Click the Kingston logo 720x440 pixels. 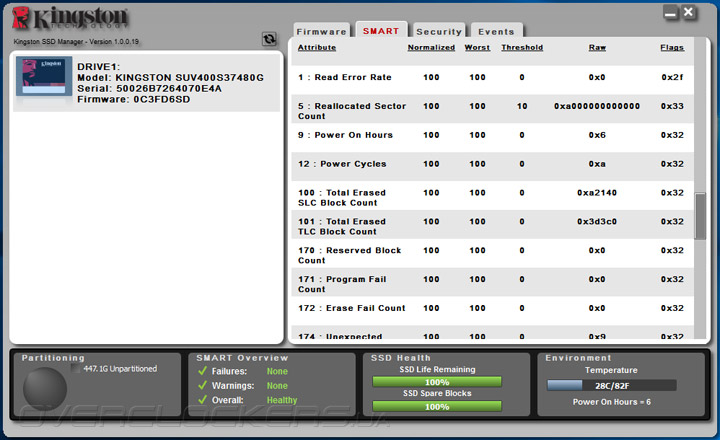[x=70, y=19]
